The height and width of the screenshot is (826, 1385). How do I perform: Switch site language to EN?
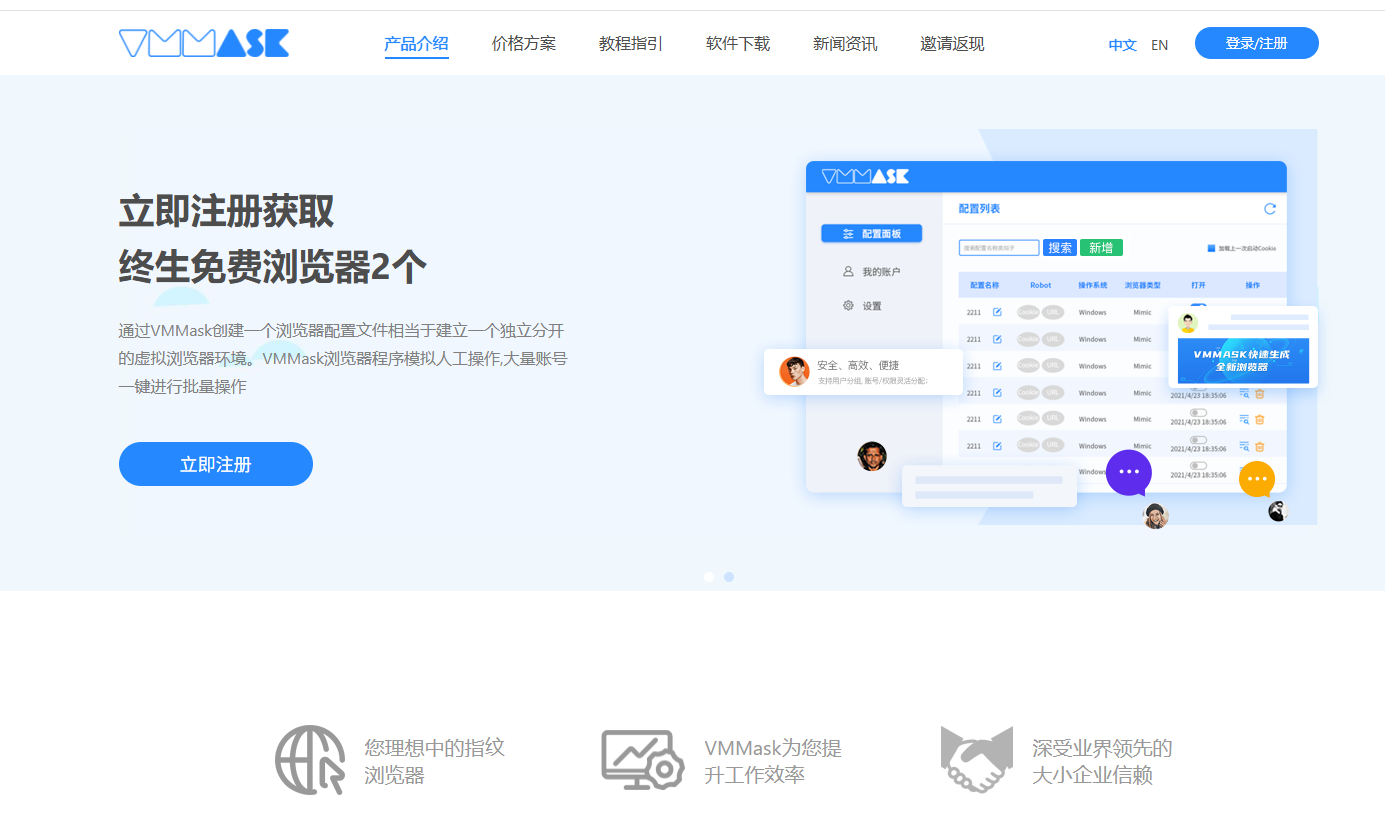1159,45
